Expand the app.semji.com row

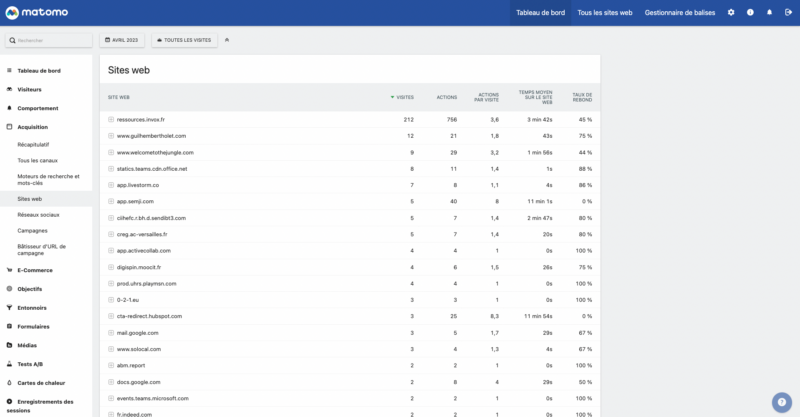(111, 201)
